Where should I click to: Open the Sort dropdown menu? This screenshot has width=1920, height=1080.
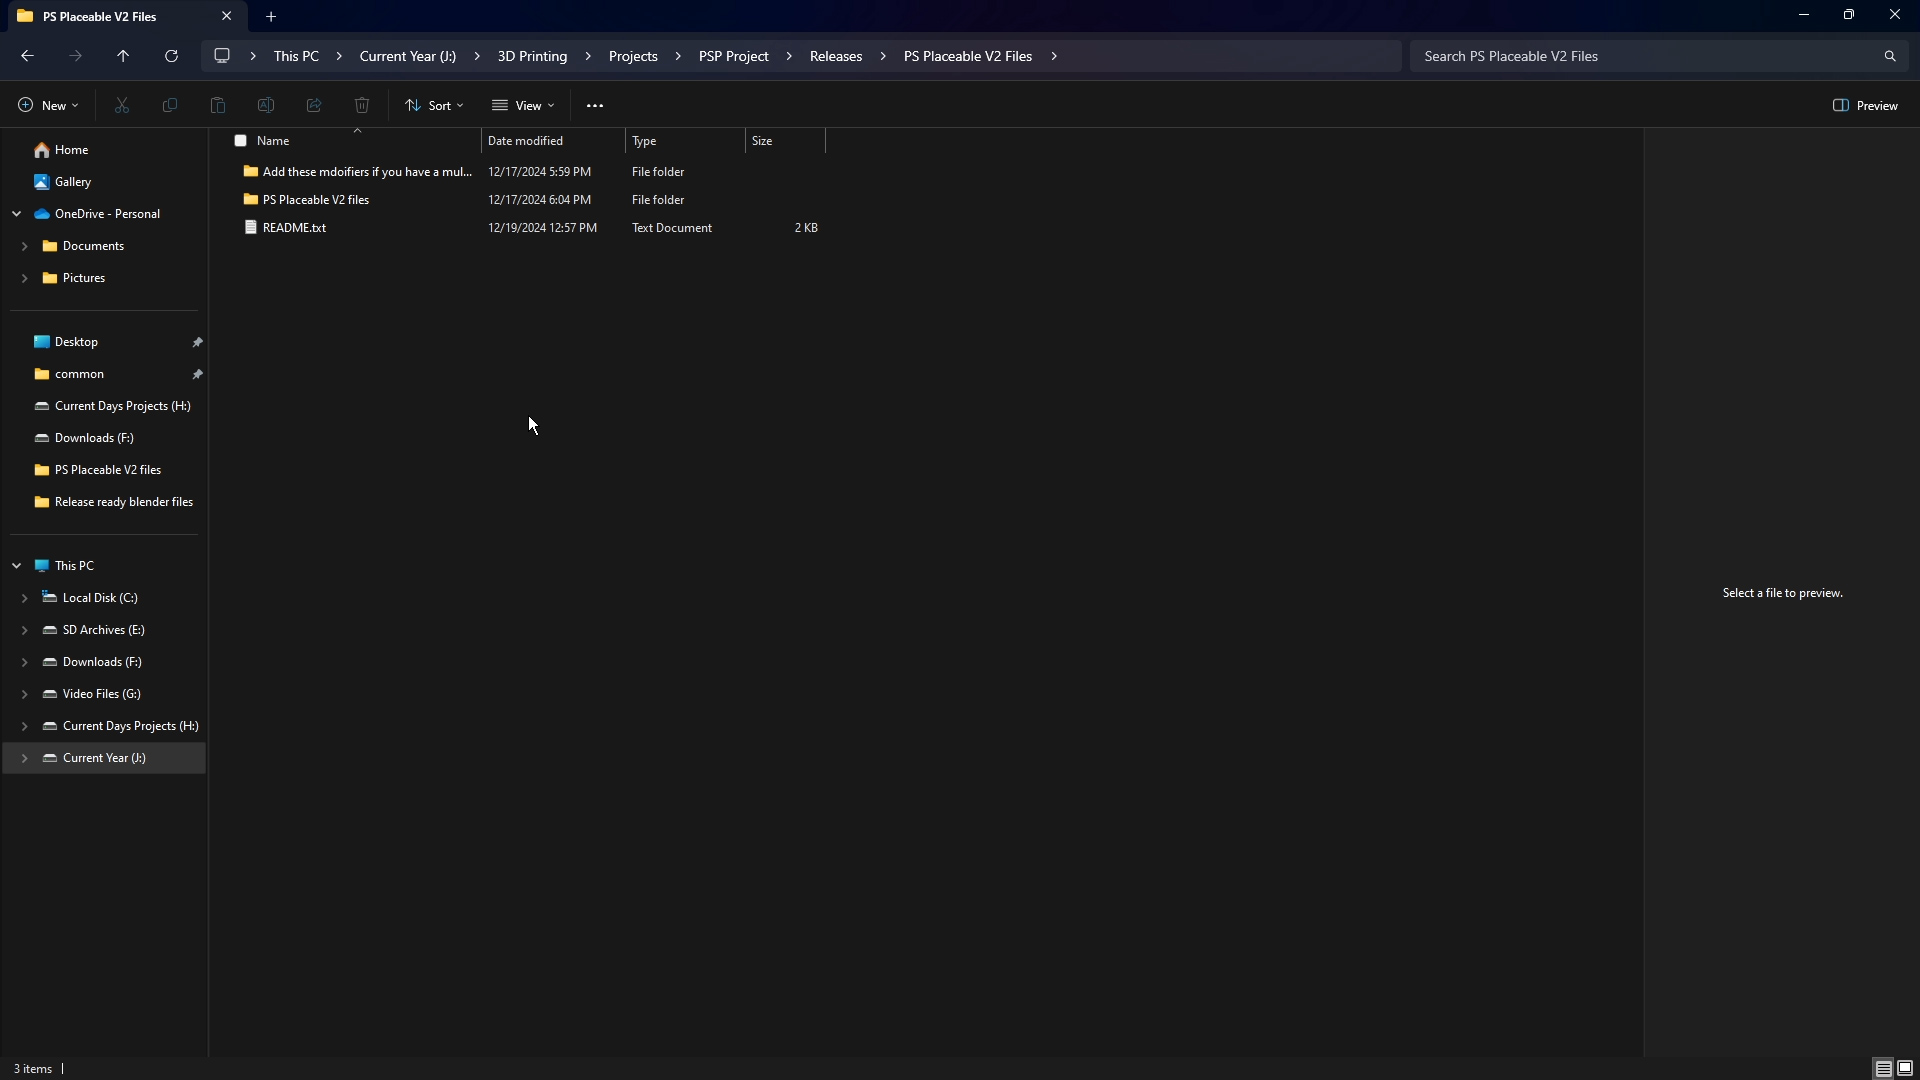(434, 106)
